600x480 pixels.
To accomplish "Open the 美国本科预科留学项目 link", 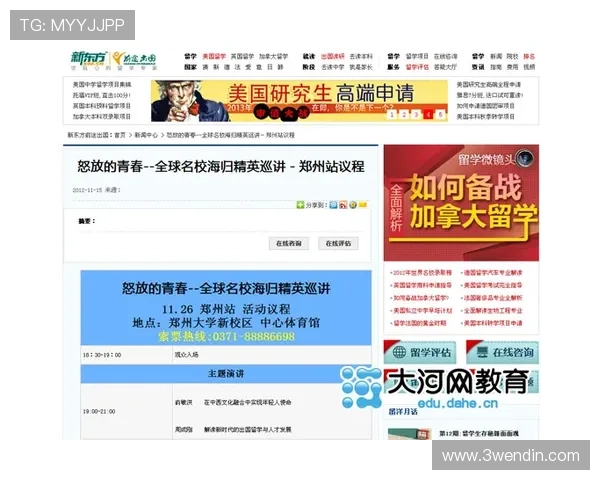I will [x=102, y=106].
